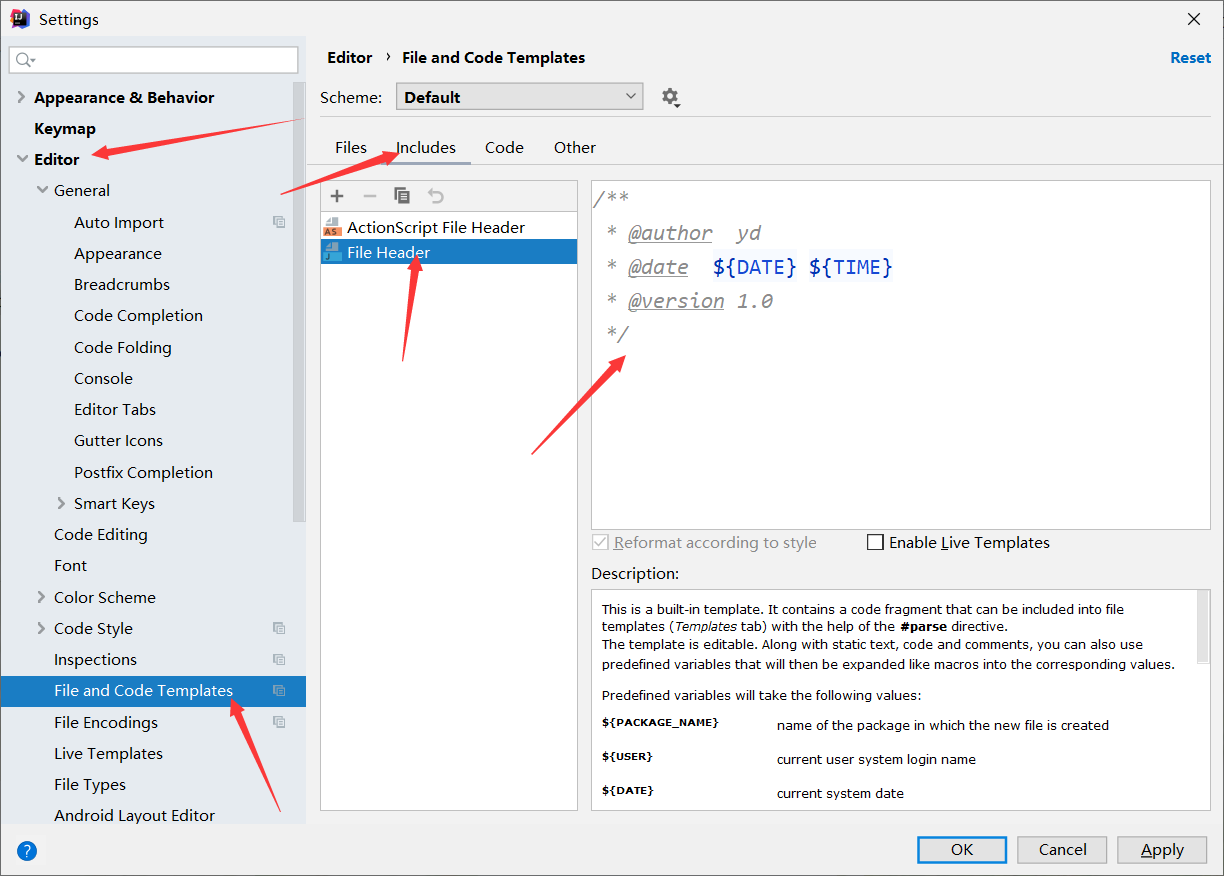Click the copy icon beside File Encodings
This screenshot has width=1224, height=876.
279,722
